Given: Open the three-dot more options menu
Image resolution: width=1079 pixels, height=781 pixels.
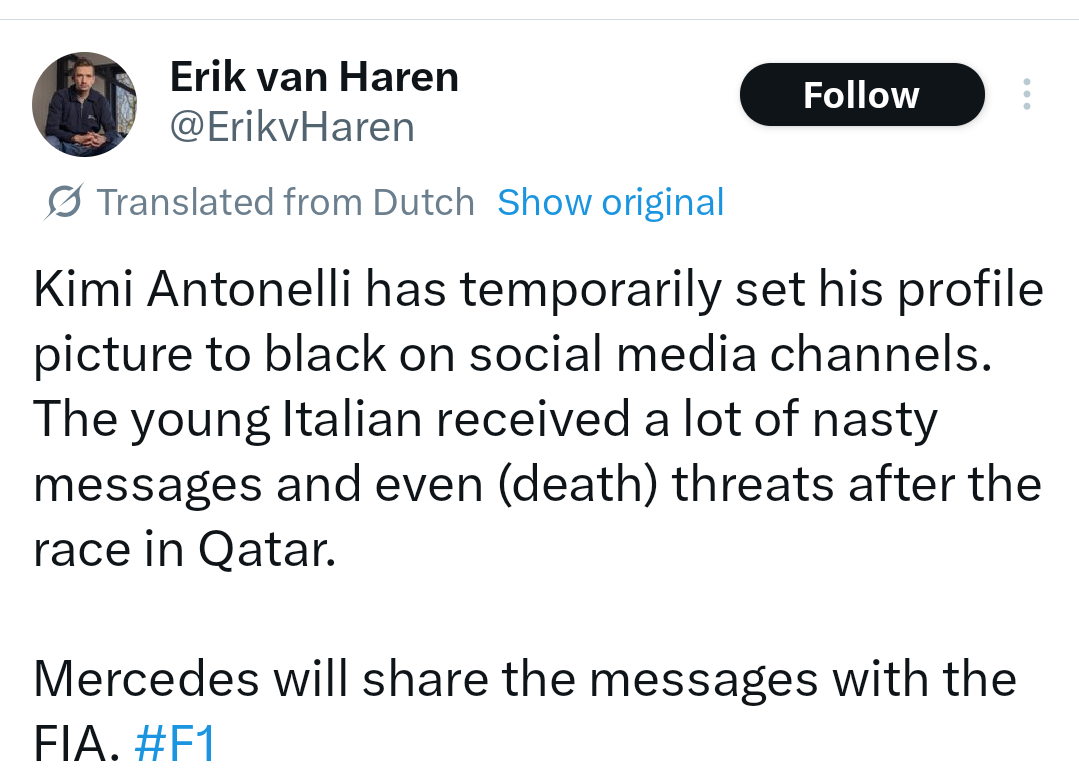Looking at the screenshot, I should point(1026,95).
